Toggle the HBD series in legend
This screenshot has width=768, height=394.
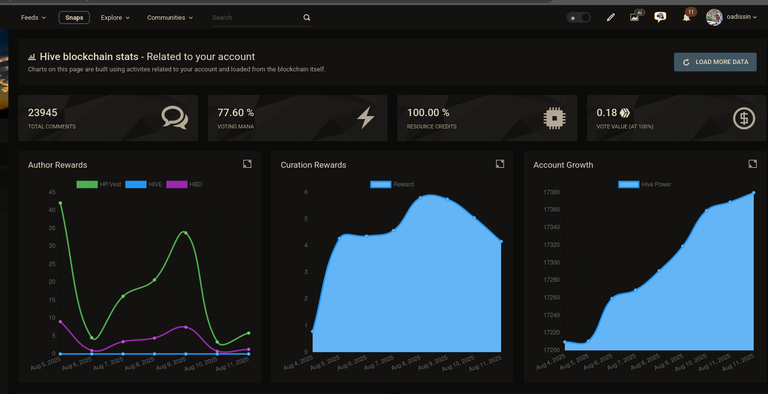pos(184,184)
